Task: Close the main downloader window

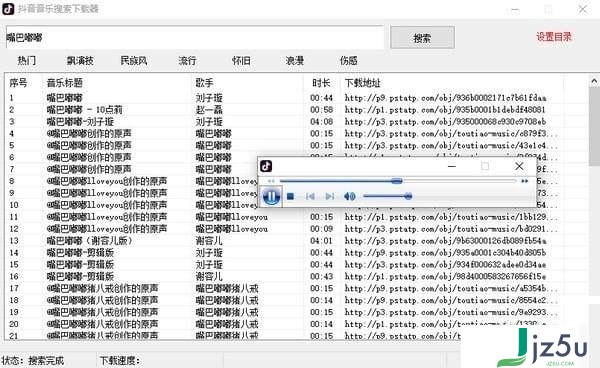Action: click(583, 9)
